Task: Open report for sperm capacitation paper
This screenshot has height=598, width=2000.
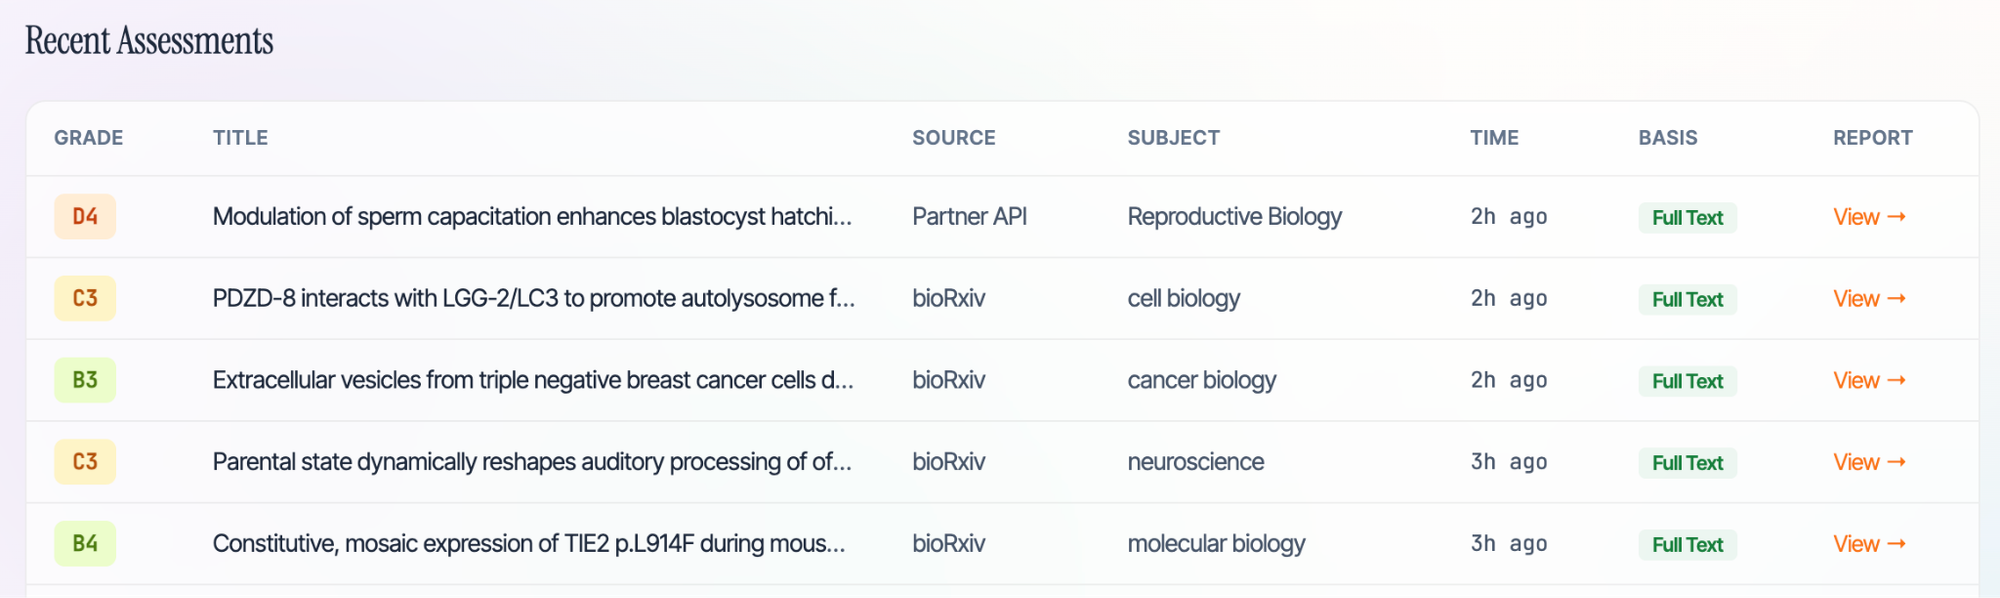Action: point(1868,217)
